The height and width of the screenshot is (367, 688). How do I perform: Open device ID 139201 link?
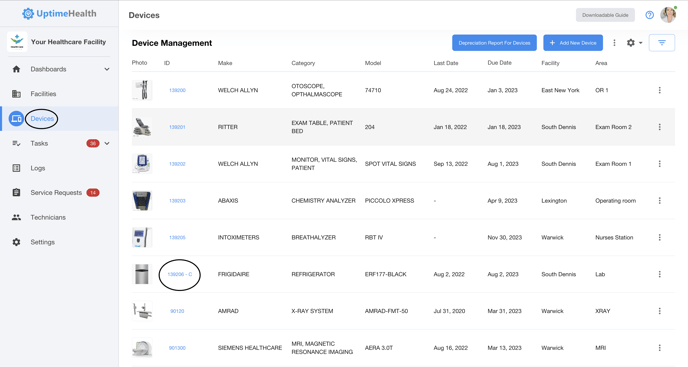point(177,127)
